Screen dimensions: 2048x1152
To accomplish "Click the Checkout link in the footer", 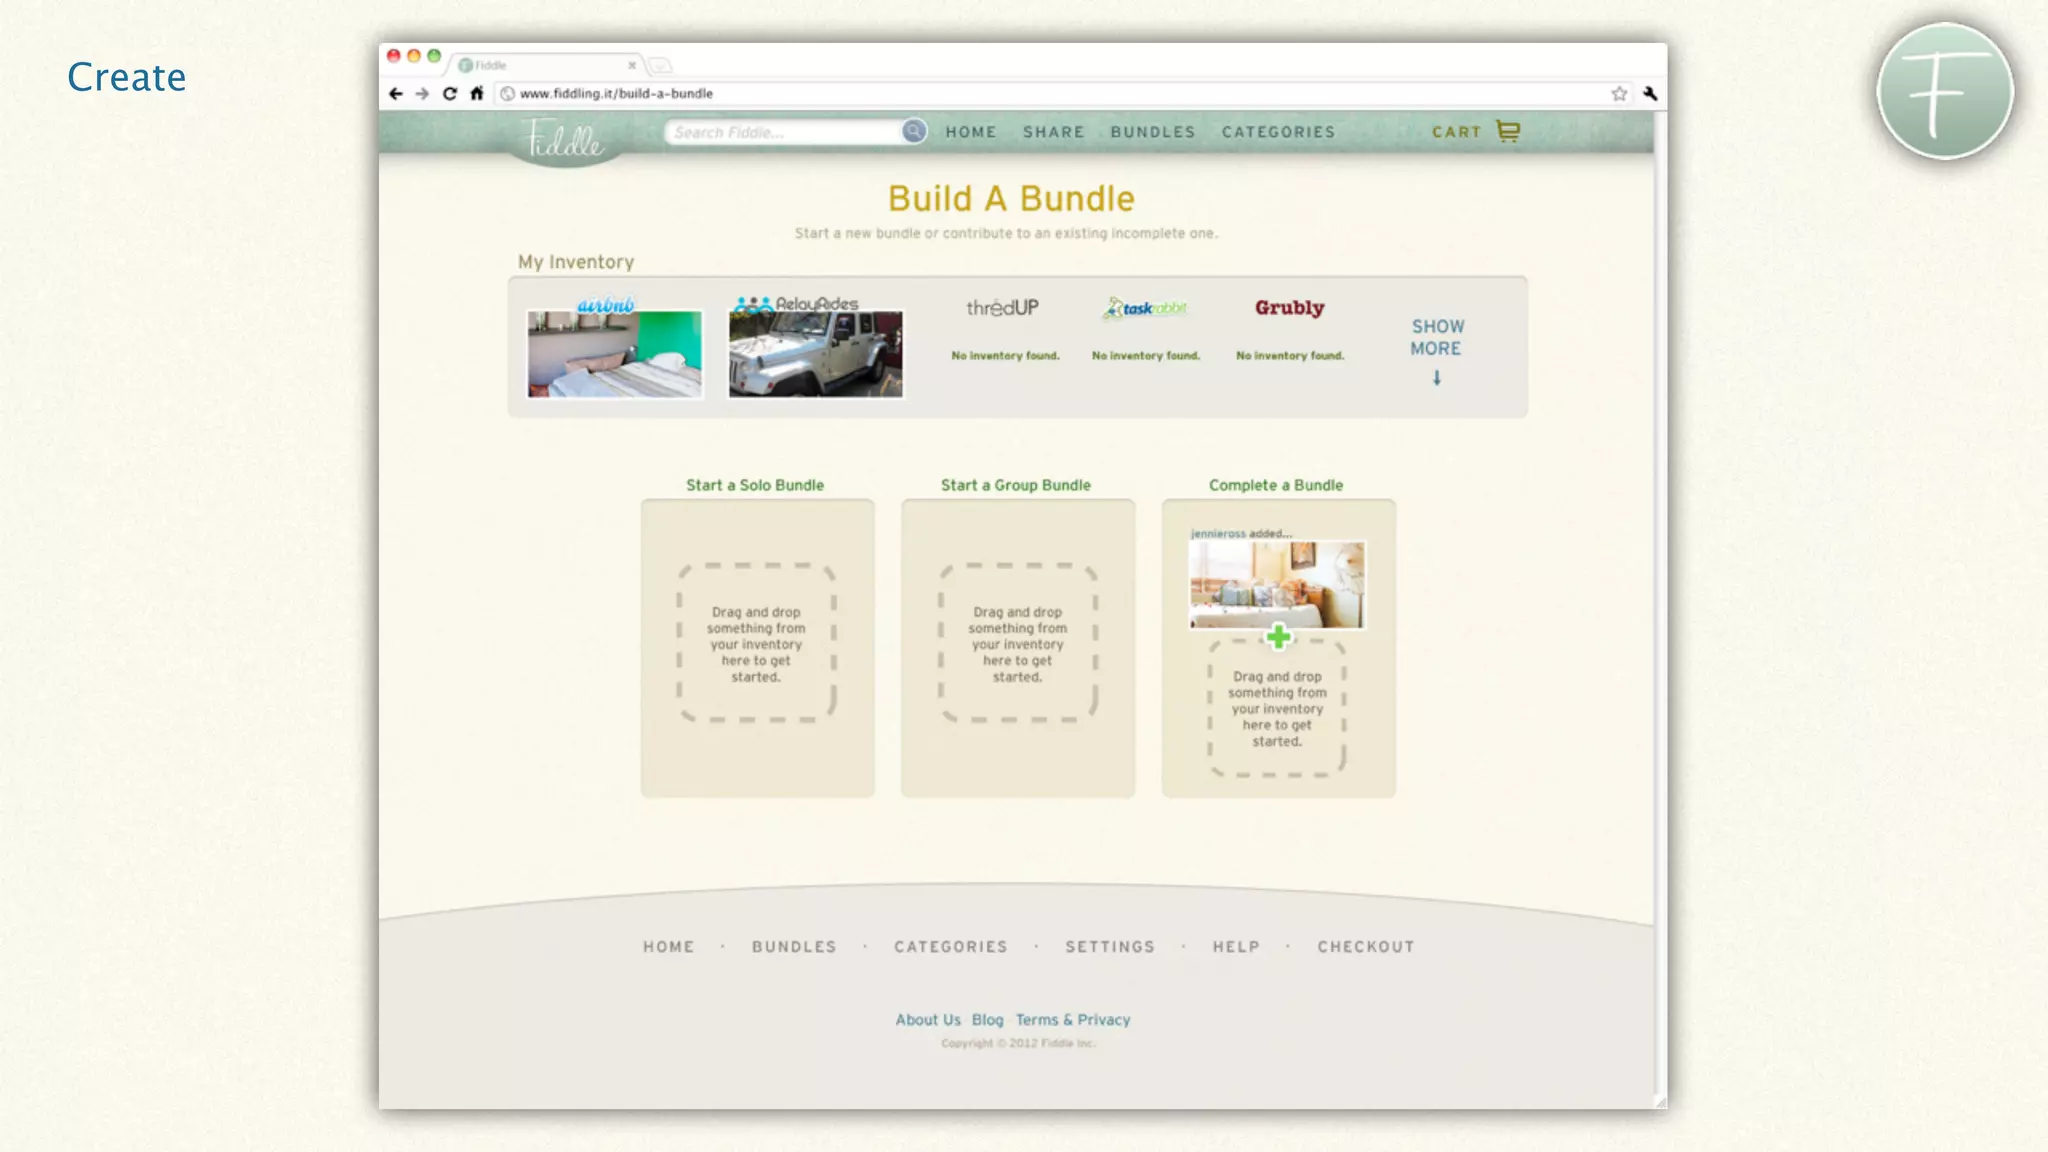I will [x=1365, y=947].
